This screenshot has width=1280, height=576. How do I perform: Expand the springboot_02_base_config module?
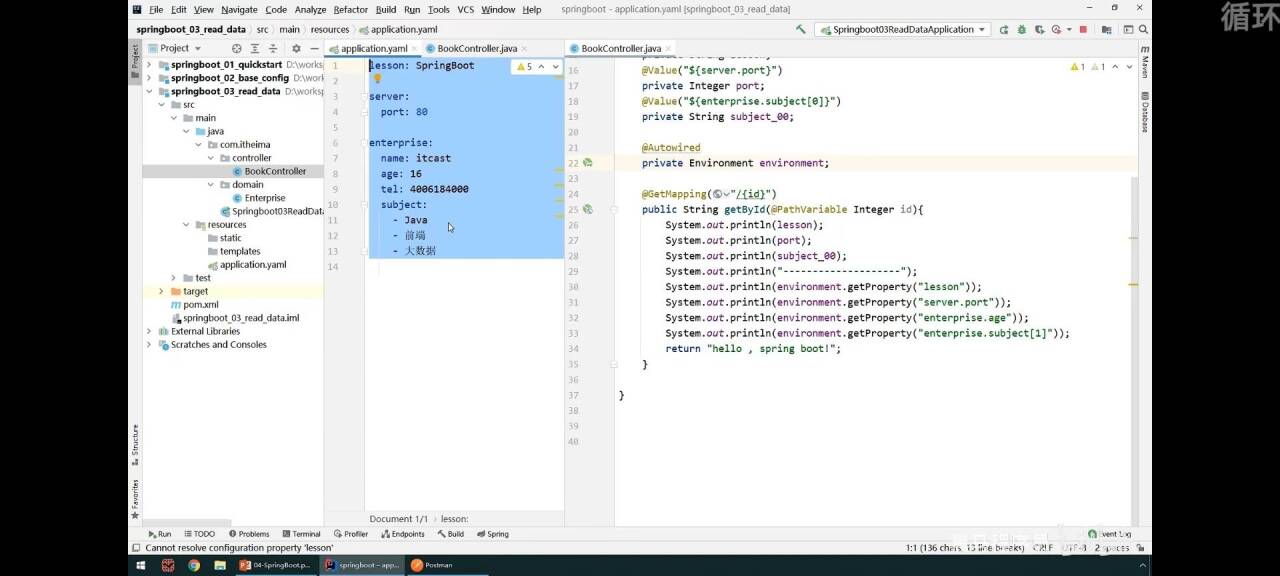[149, 78]
